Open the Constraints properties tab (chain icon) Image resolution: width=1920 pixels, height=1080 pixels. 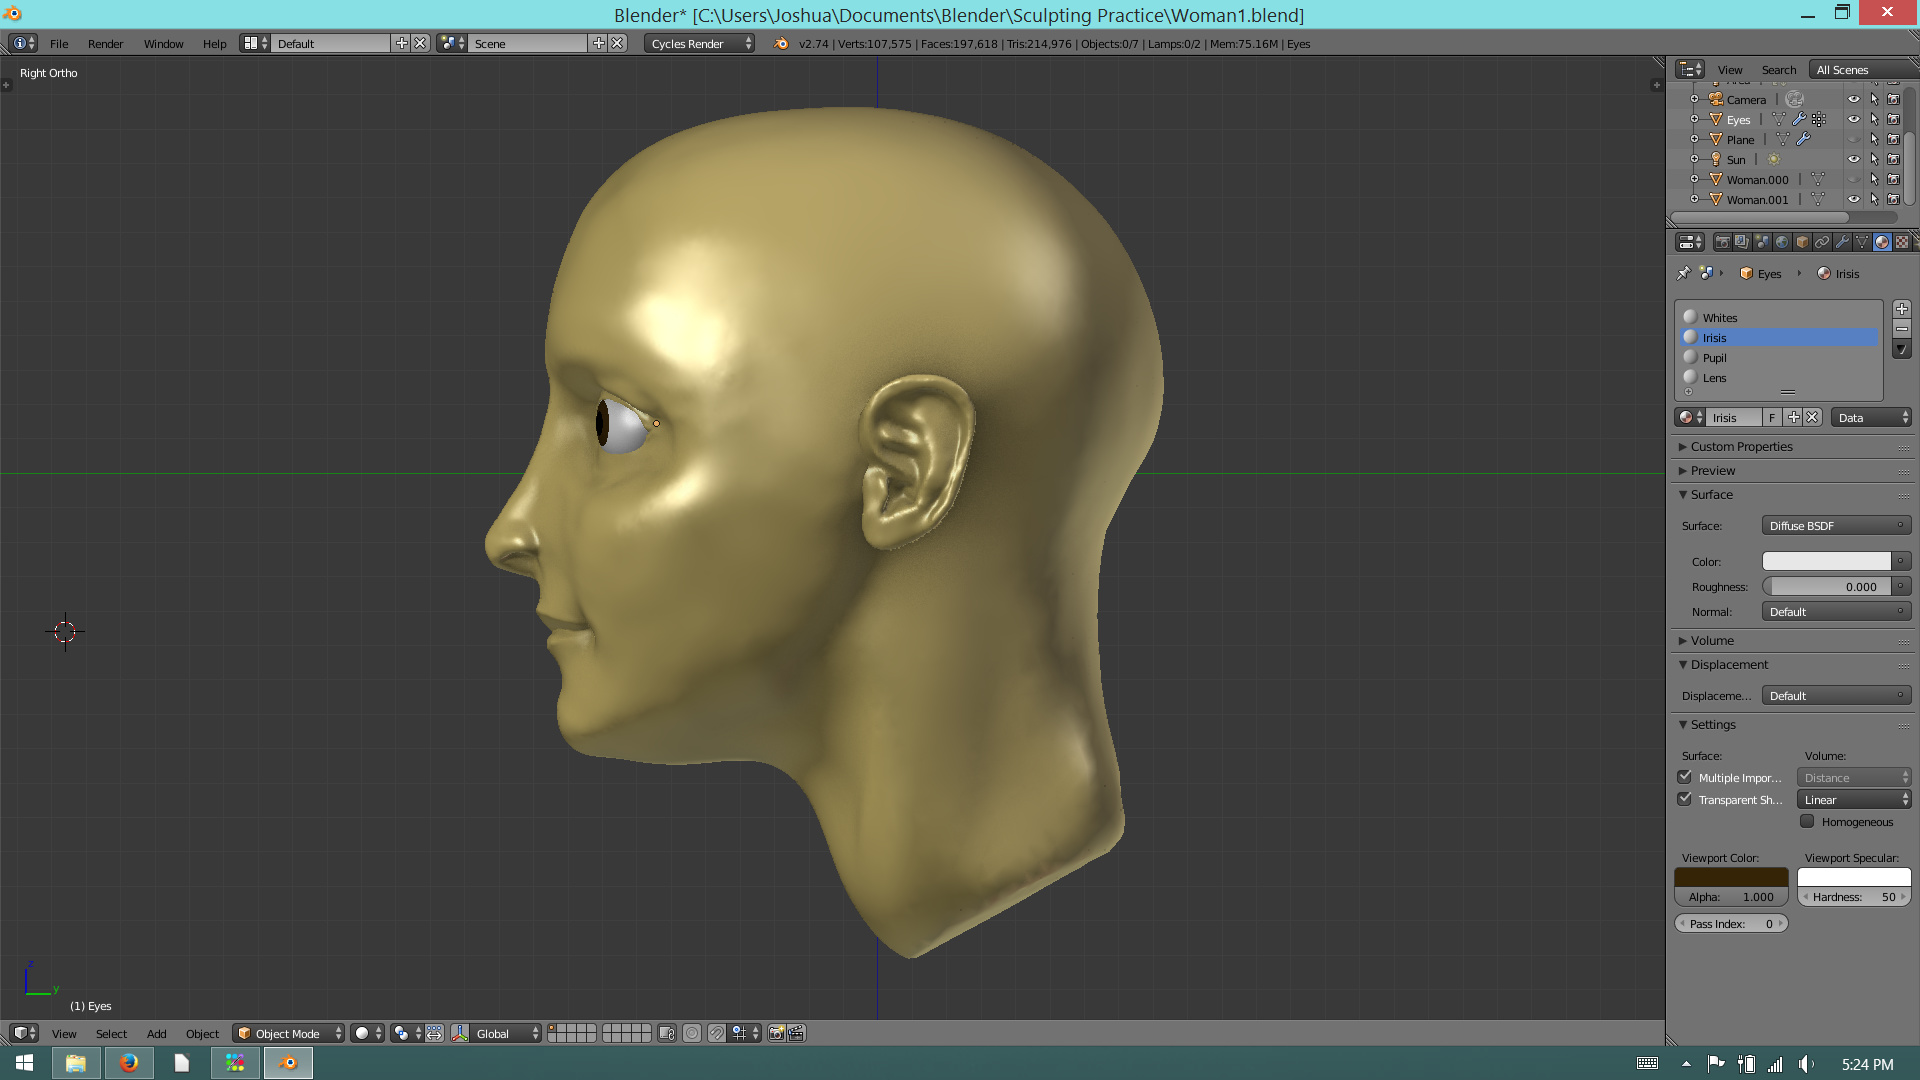click(1822, 242)
